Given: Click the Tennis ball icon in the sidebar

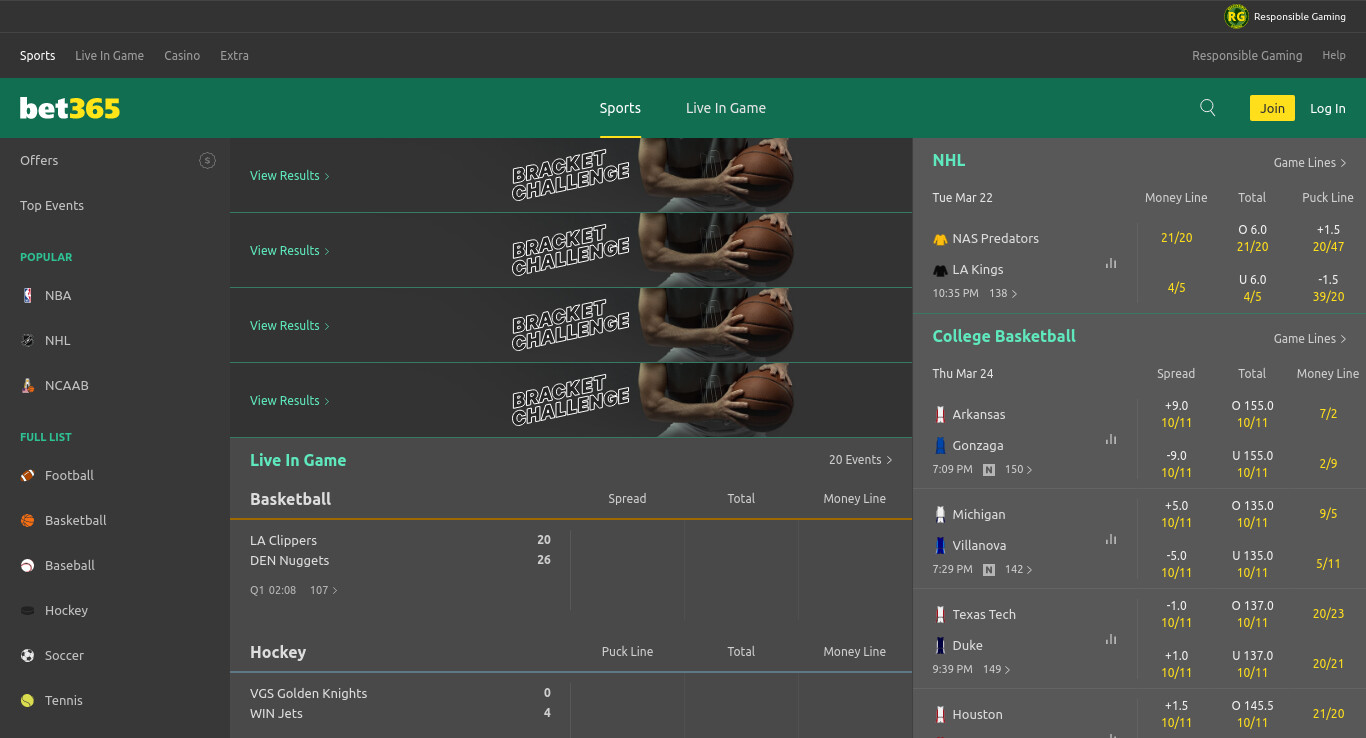Looking at the screenshot, I should [27, 700].
